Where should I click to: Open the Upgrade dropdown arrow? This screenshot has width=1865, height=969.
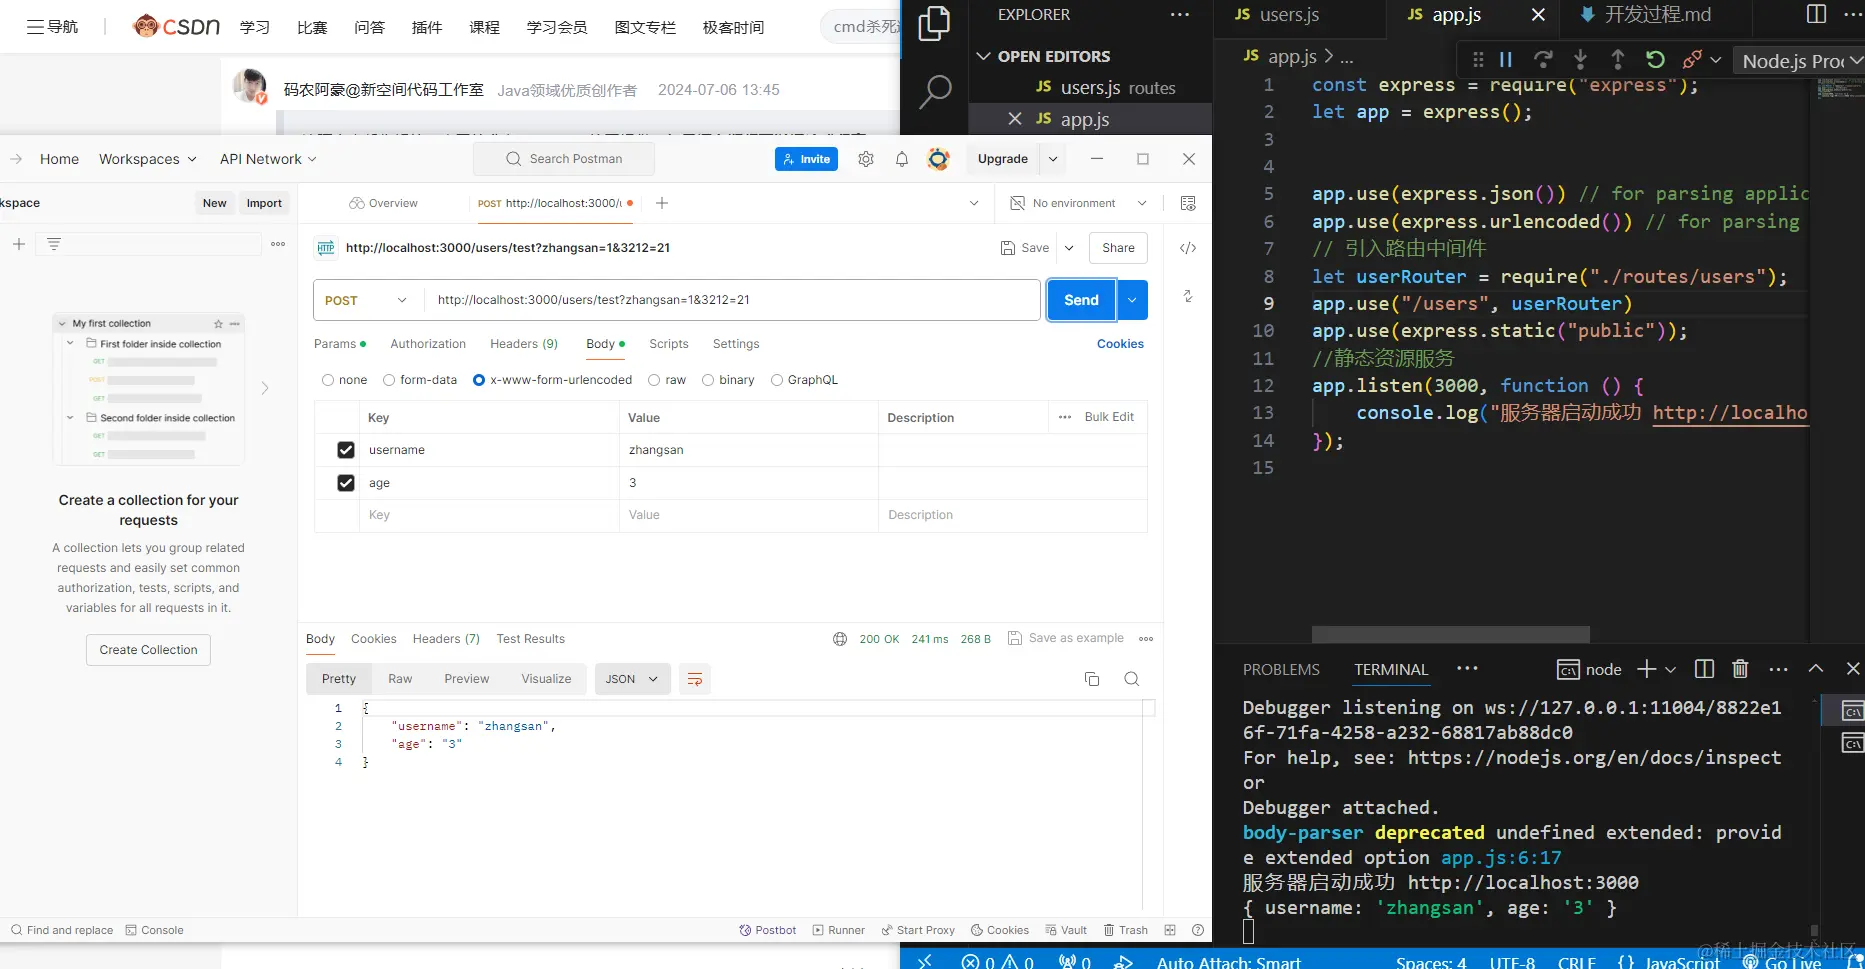click(1053, 159)
